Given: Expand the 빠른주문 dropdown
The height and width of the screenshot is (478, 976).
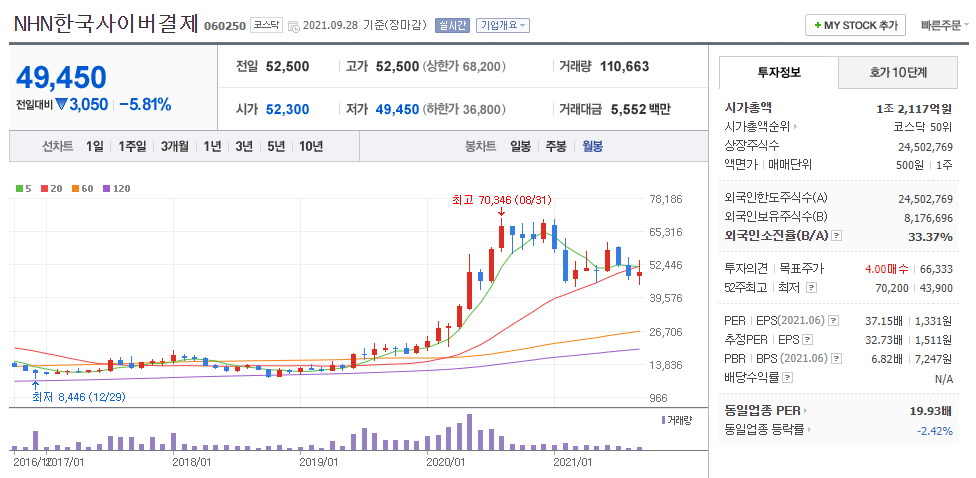Looking at the screenshot, I should pos(945,26).
